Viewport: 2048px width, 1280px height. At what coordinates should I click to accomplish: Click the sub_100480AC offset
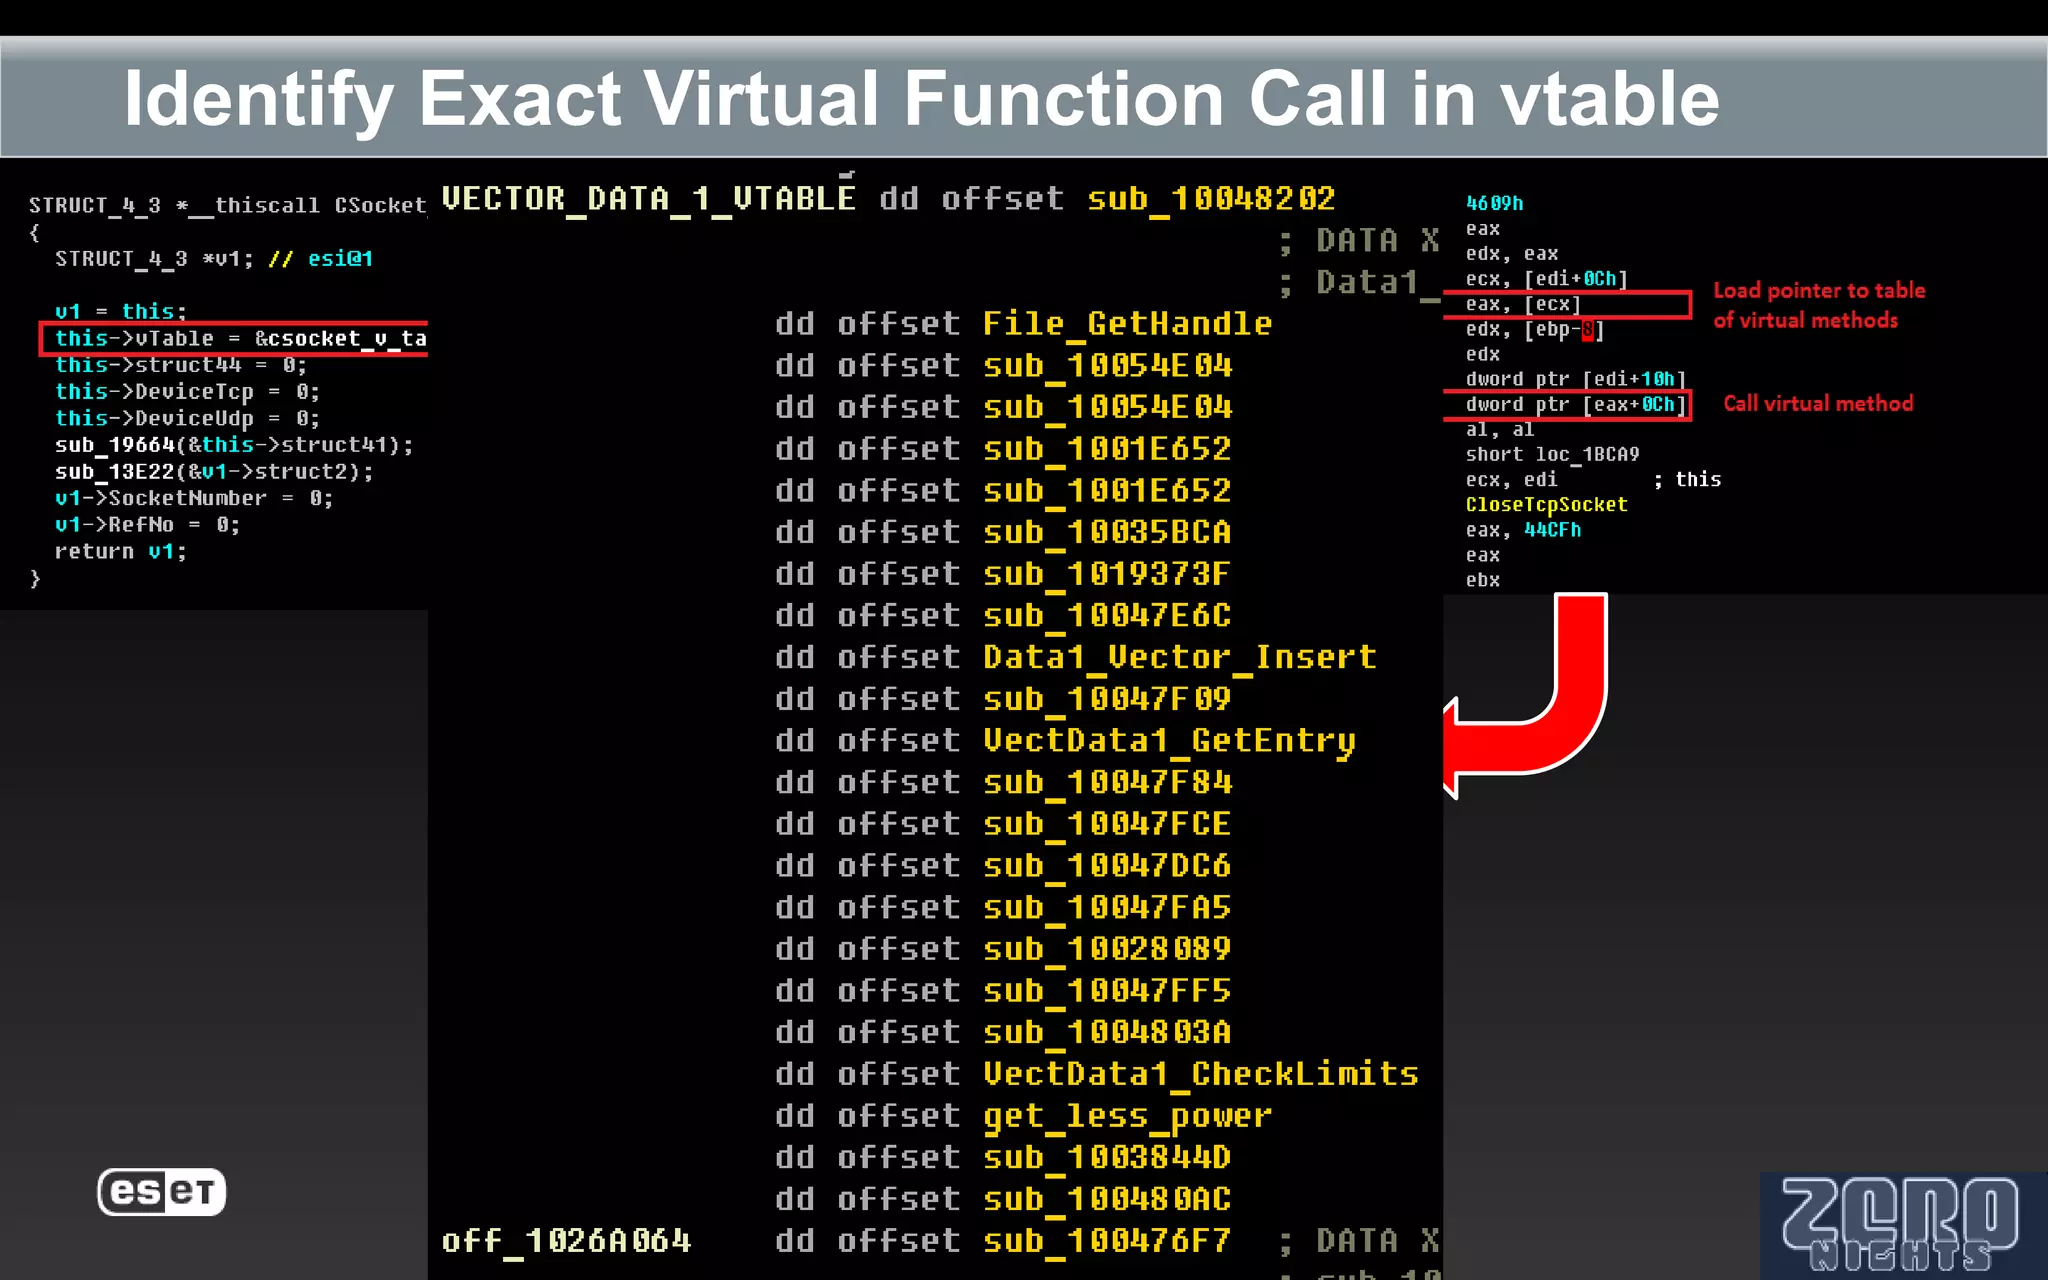1107,1199
